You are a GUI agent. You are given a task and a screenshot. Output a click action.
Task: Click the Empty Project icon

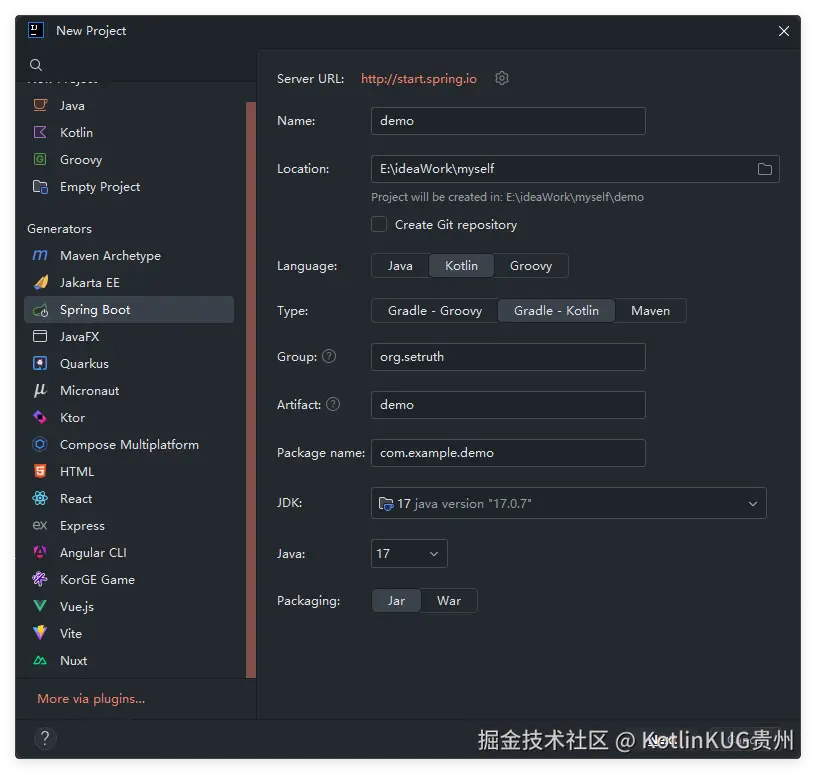(x=40, y=186)
